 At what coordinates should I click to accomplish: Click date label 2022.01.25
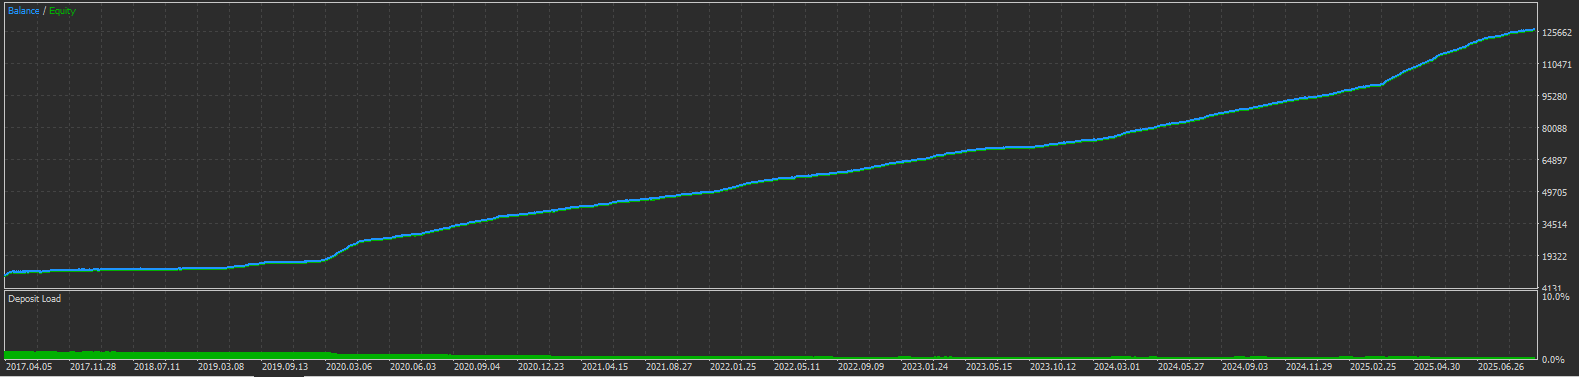(733, 367)
